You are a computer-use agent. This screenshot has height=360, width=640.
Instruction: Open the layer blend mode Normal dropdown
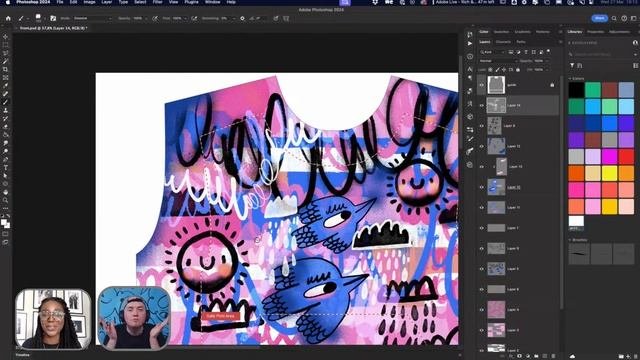(498, 61)
